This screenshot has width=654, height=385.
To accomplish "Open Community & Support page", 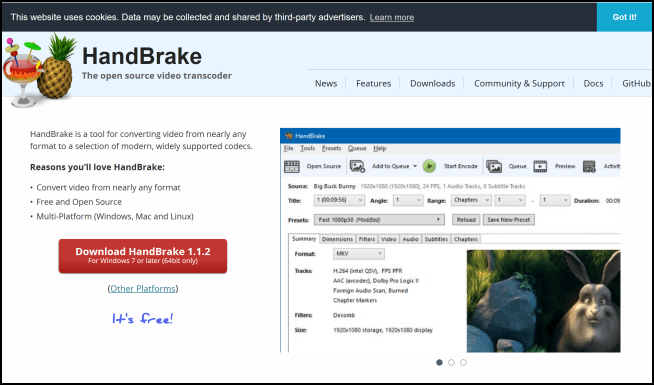I will click(519, 83).
